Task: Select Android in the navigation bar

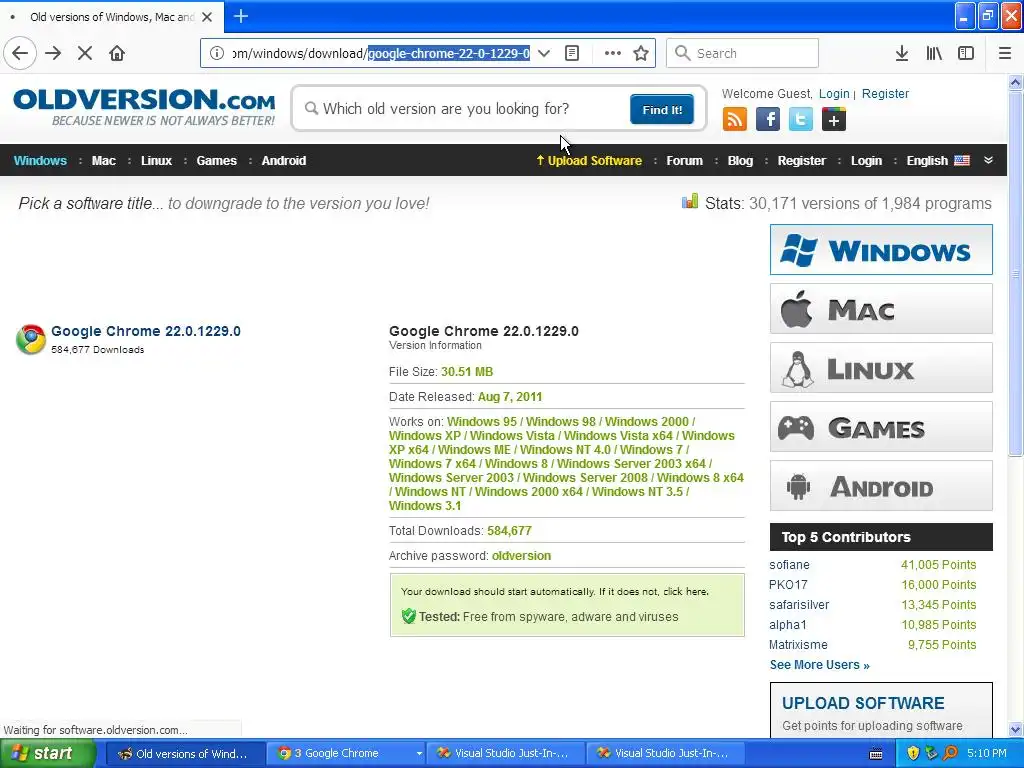Action: [283, 161]
